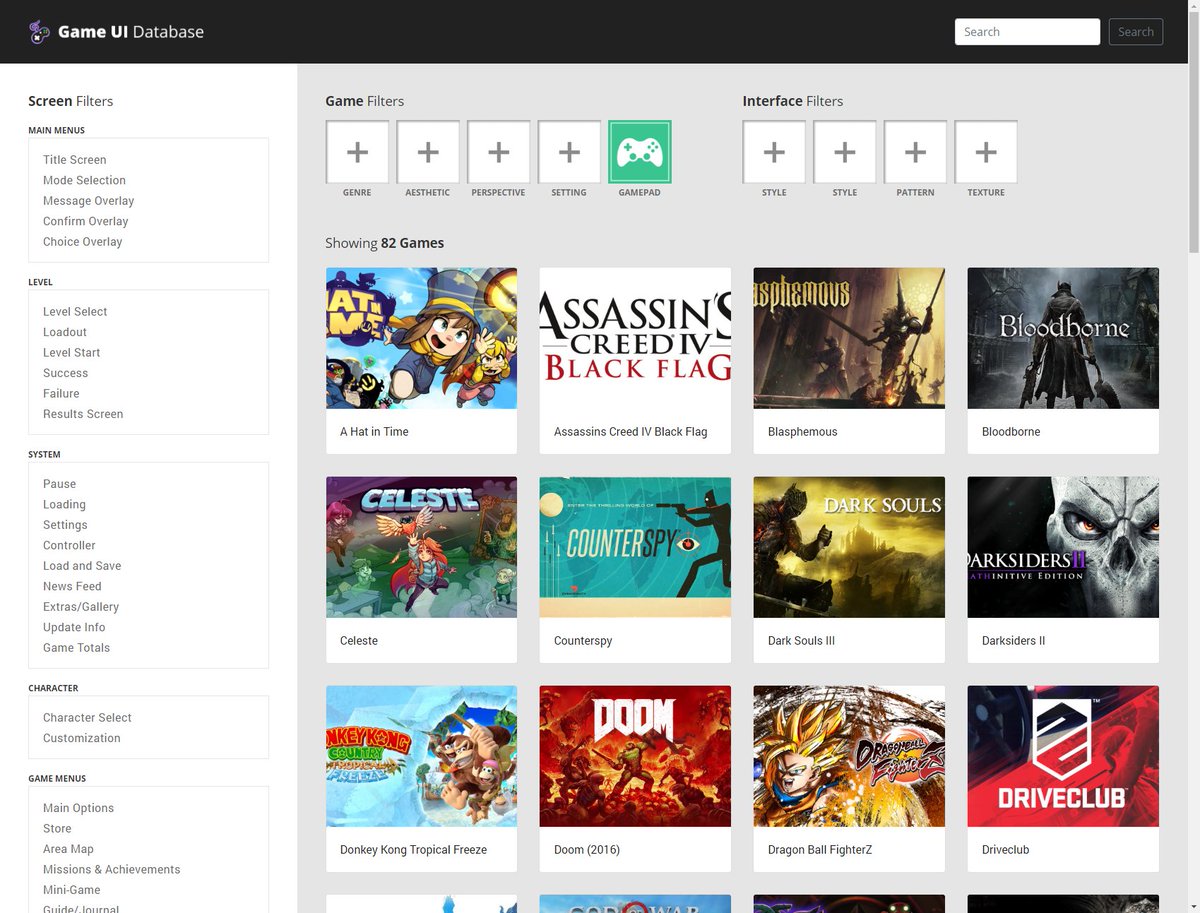Select the Missions & Achievements filter
The width and height of the screenshot is (1200, 913).
click(112, 870)
